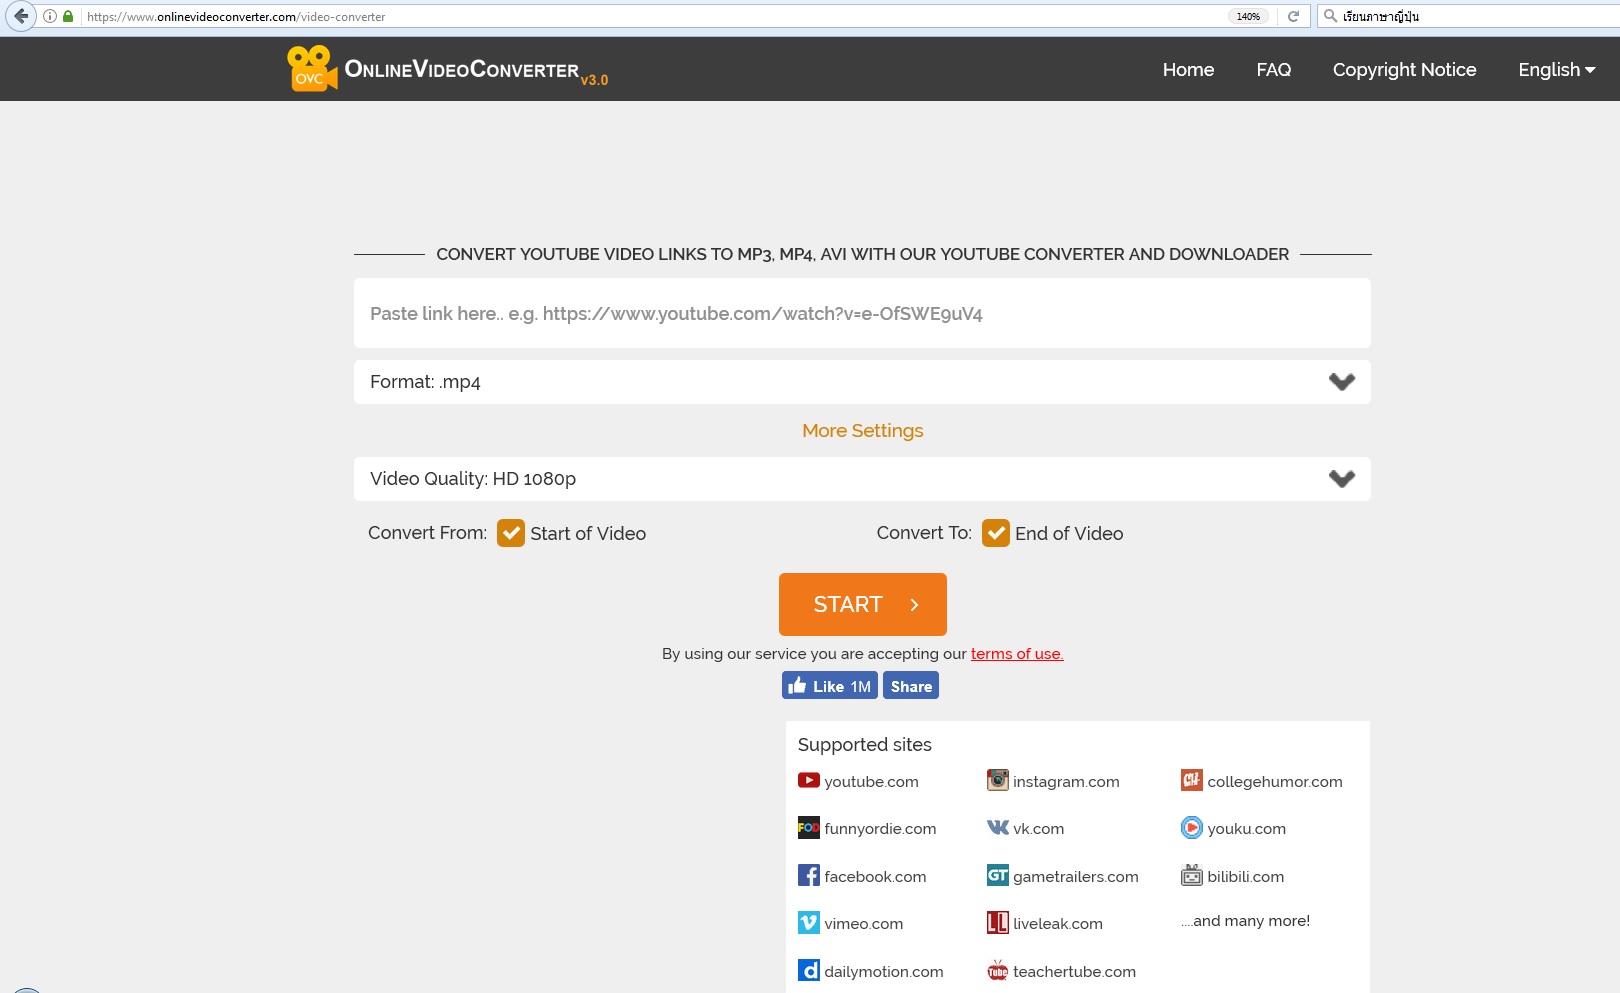Viewport: 1620px width, 993px height.
Task: Click the facebook.com text
Action: point(875,877)
